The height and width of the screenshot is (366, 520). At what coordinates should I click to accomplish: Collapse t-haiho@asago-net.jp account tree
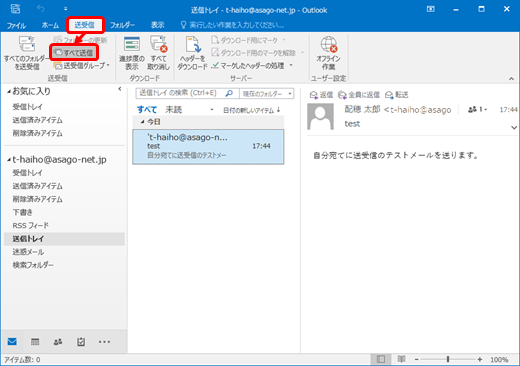(x=9, y=160)
